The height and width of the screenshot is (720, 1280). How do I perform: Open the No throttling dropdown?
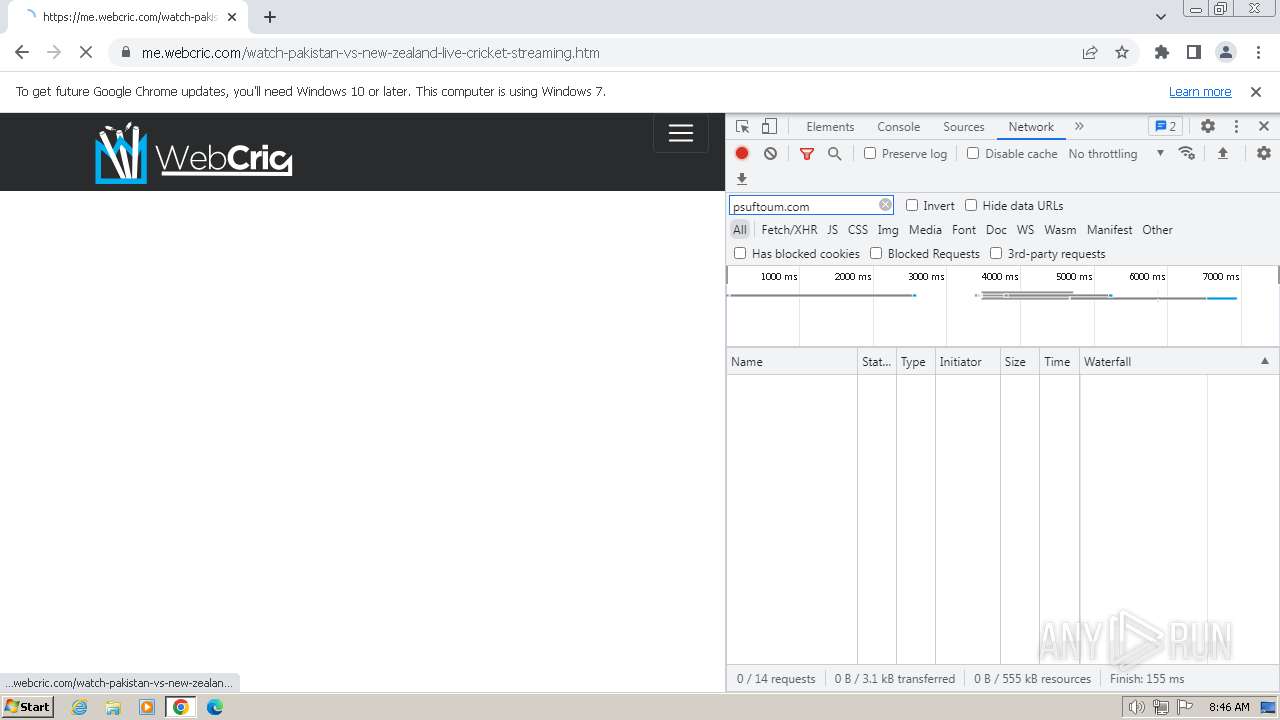point(1116,153)
